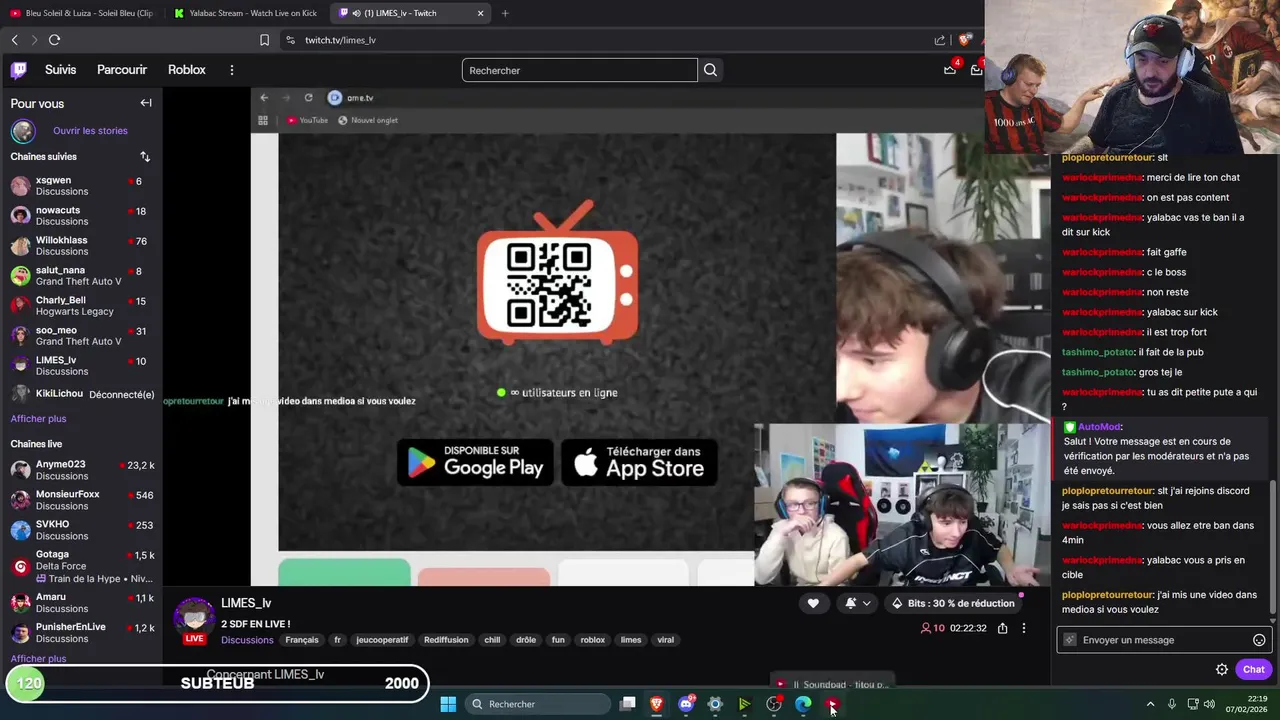Click the search magnifier button on Twitch

click(710, 70)
